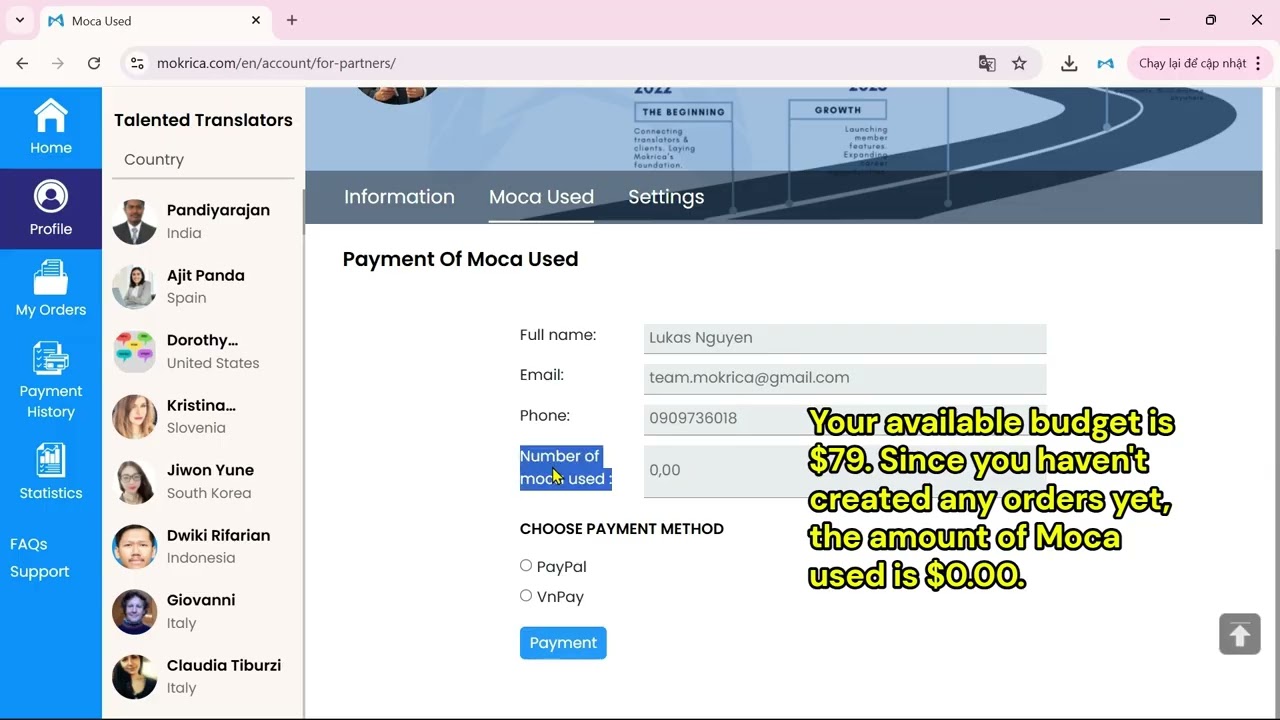Image resolution: width=1280 pixels, height=720 pixels.
Task: Open Statistics chart icon
Action: click(50, 460)
